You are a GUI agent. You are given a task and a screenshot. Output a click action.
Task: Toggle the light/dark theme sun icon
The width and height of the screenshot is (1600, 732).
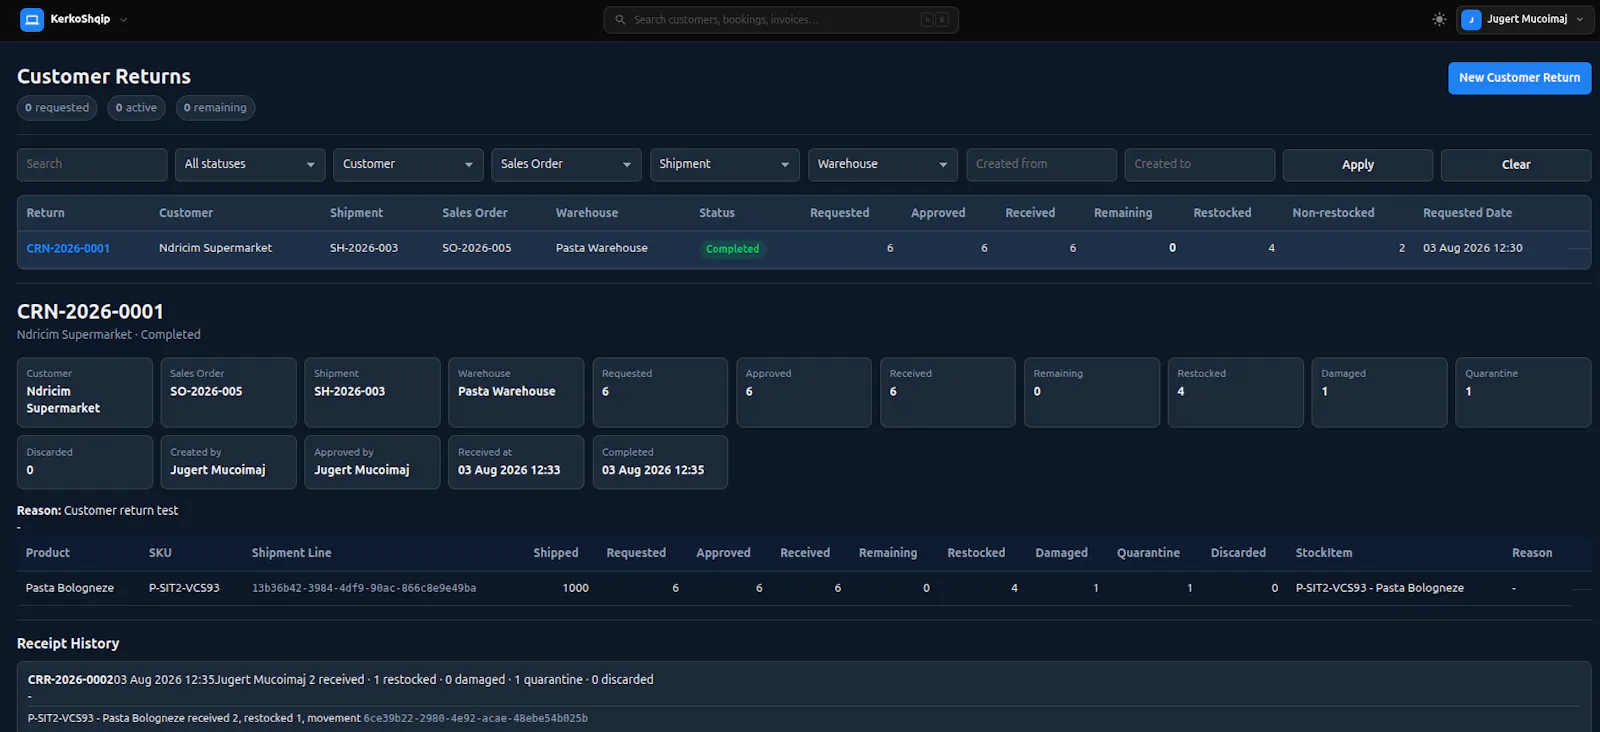(1439, 19)
